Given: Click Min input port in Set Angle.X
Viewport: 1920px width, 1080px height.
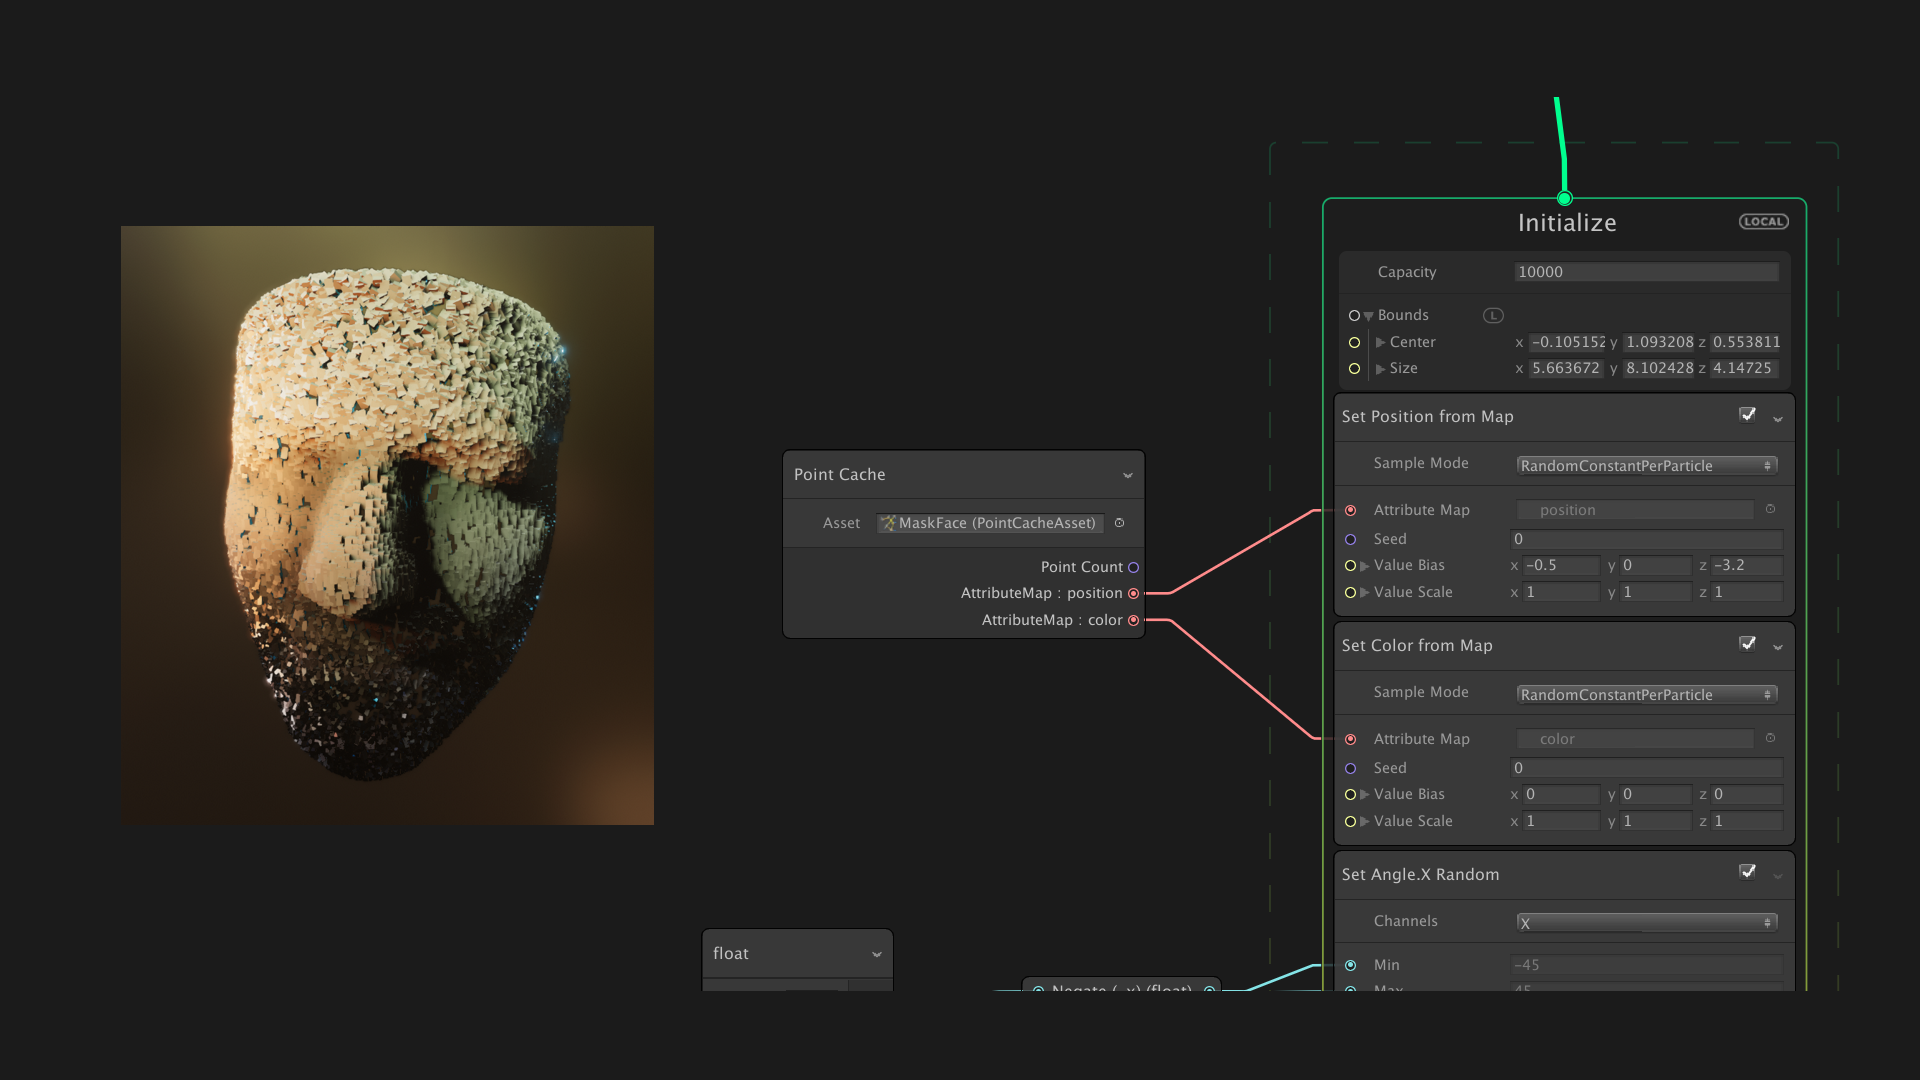Looking at the screenshot, I should 1350,966.
